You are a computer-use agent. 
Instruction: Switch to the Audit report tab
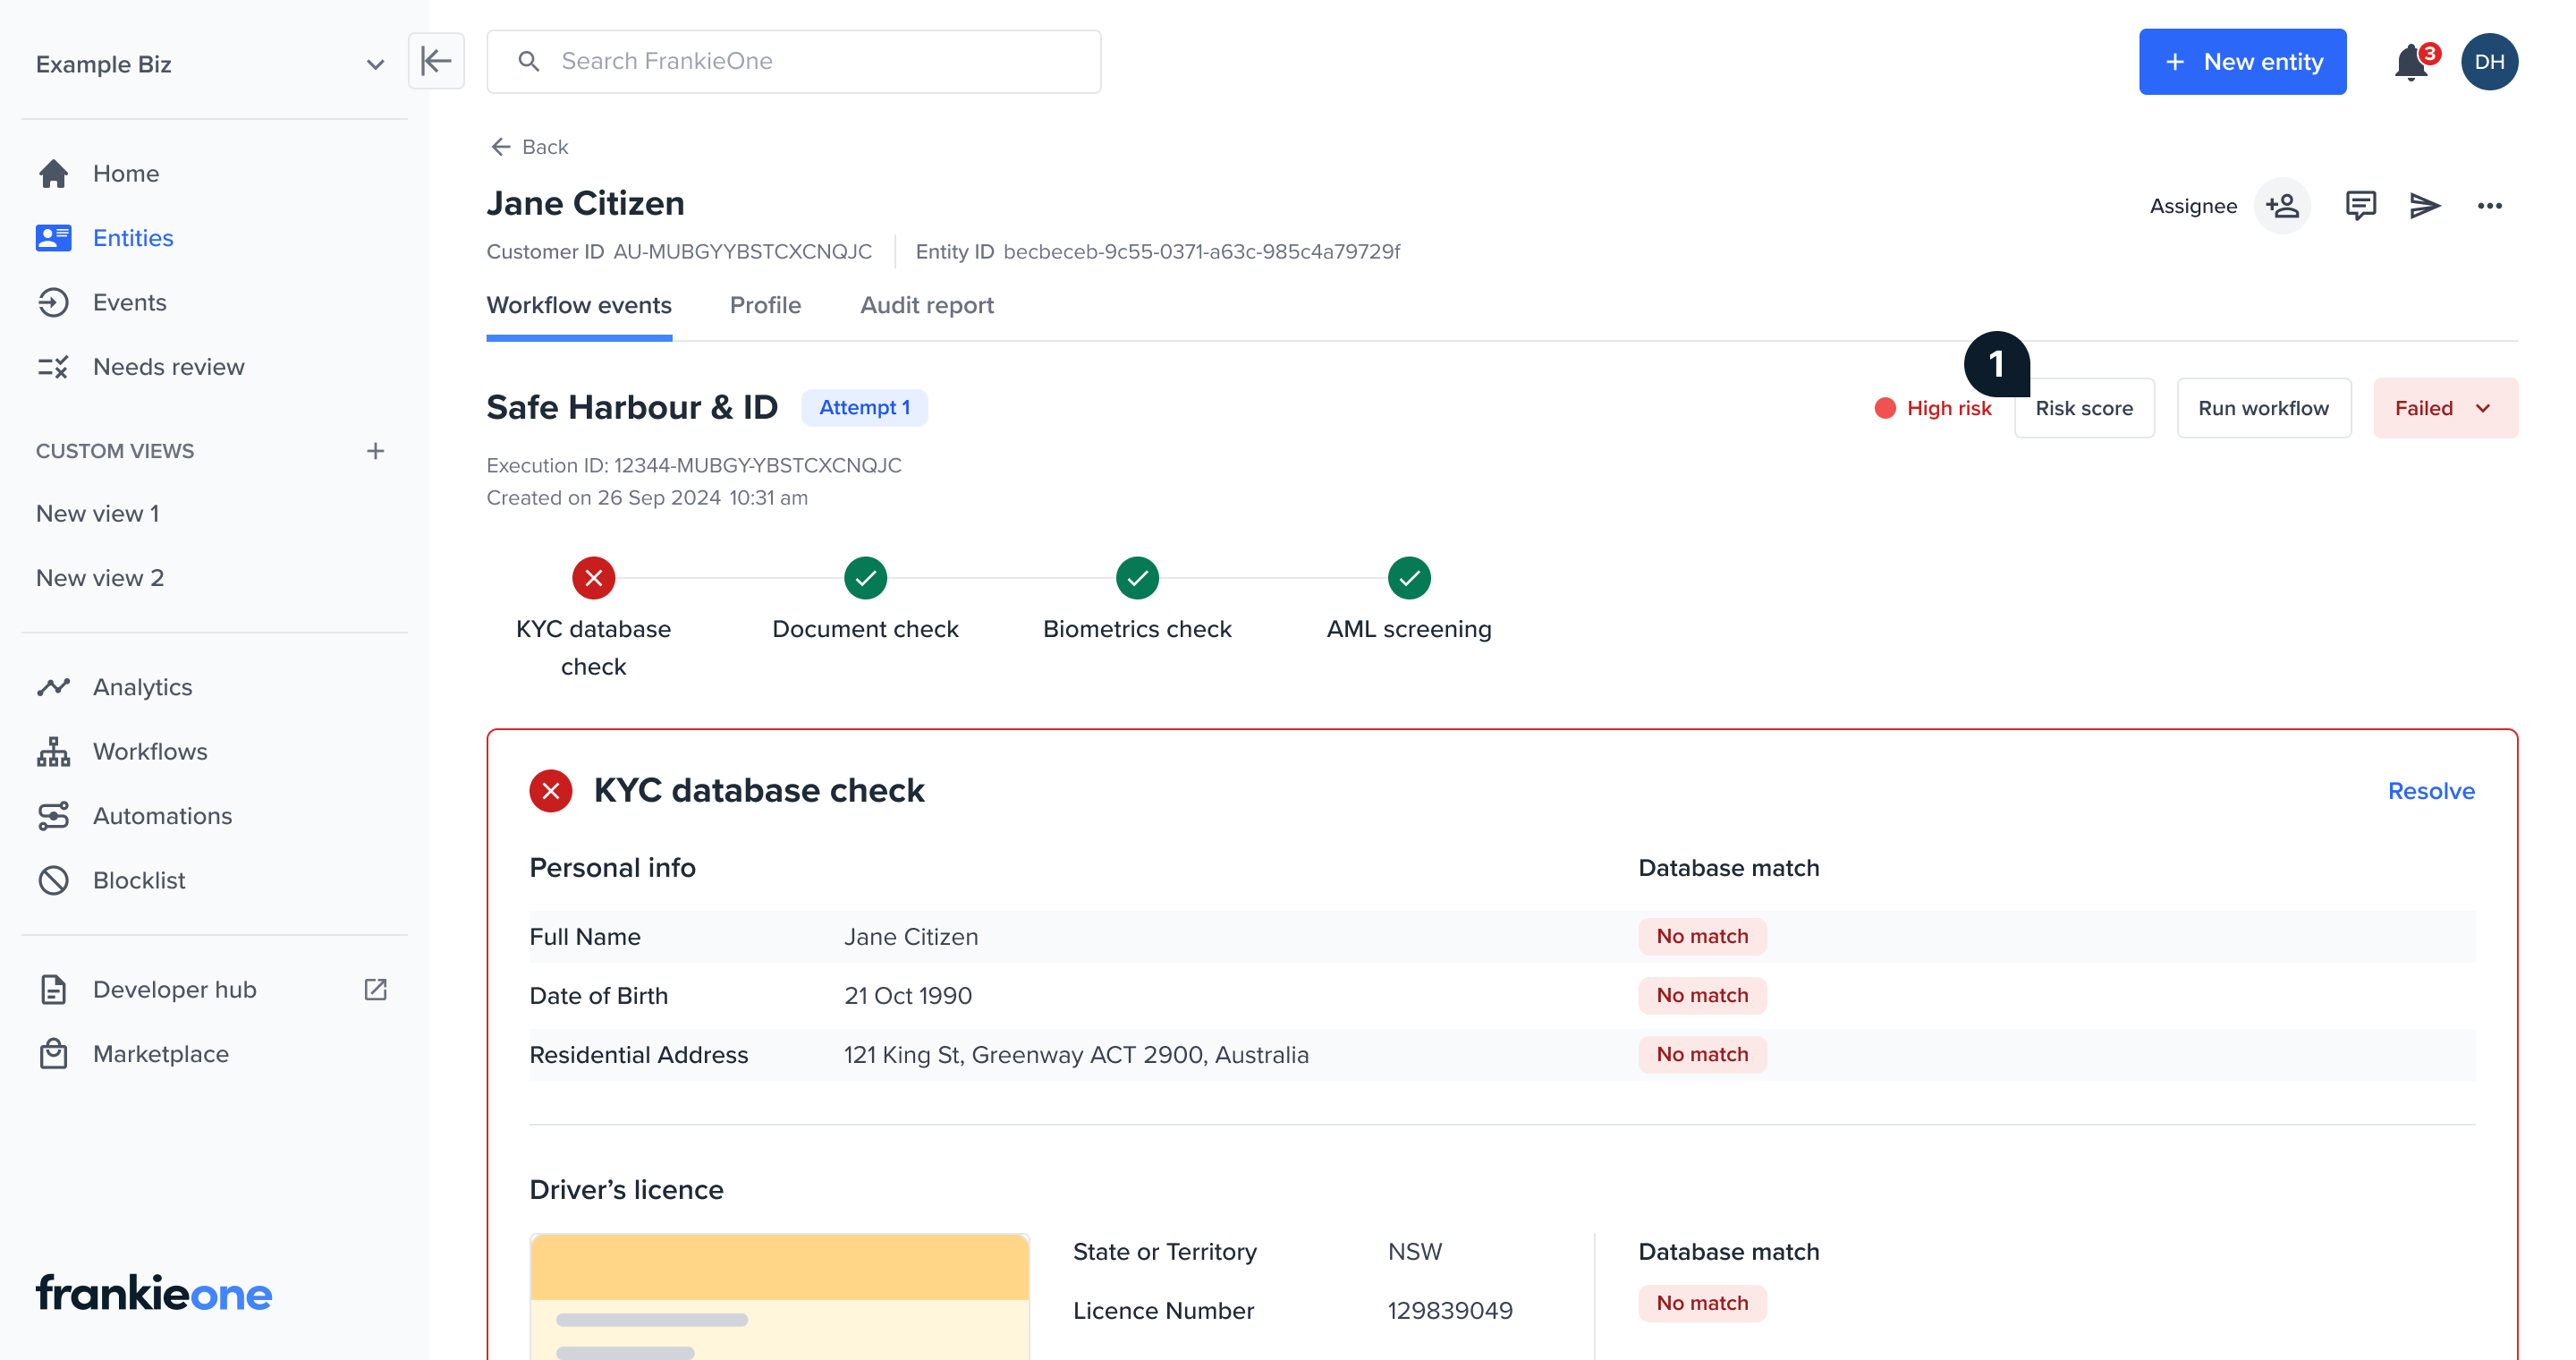pos(927,306)
